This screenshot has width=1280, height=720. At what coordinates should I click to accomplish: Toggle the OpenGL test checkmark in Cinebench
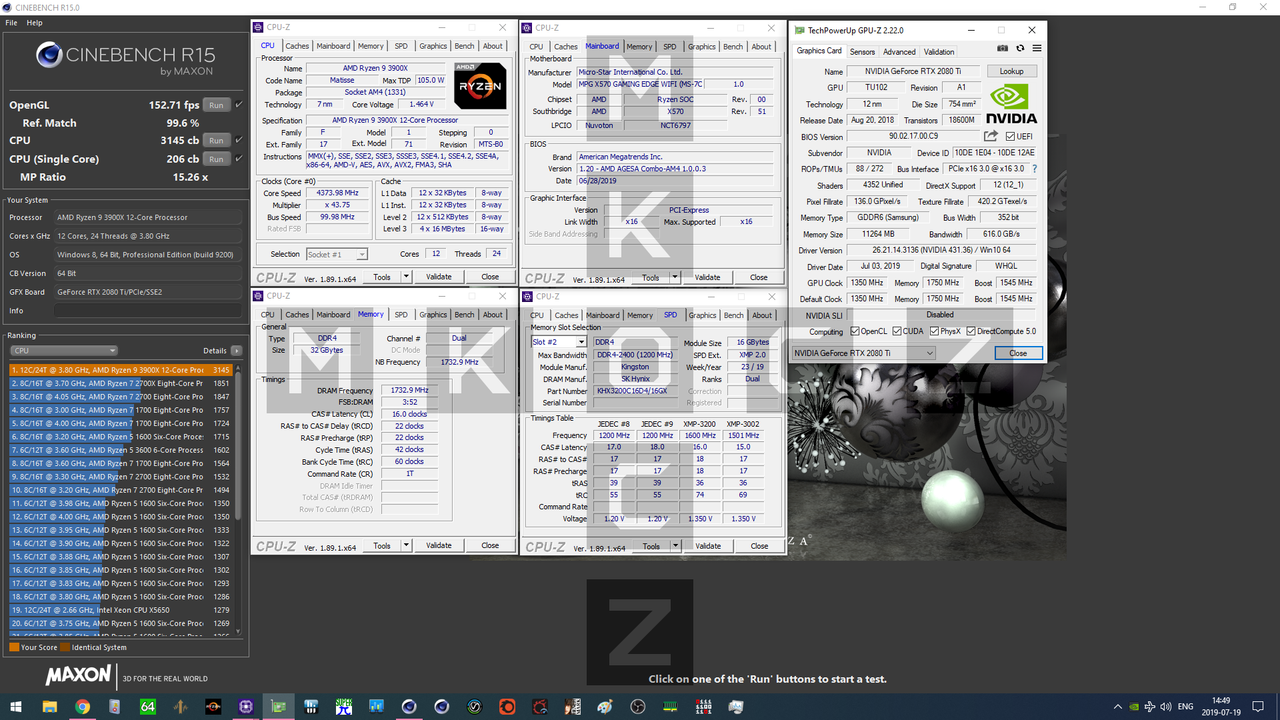pyautogui.click(x=239, y=104)
